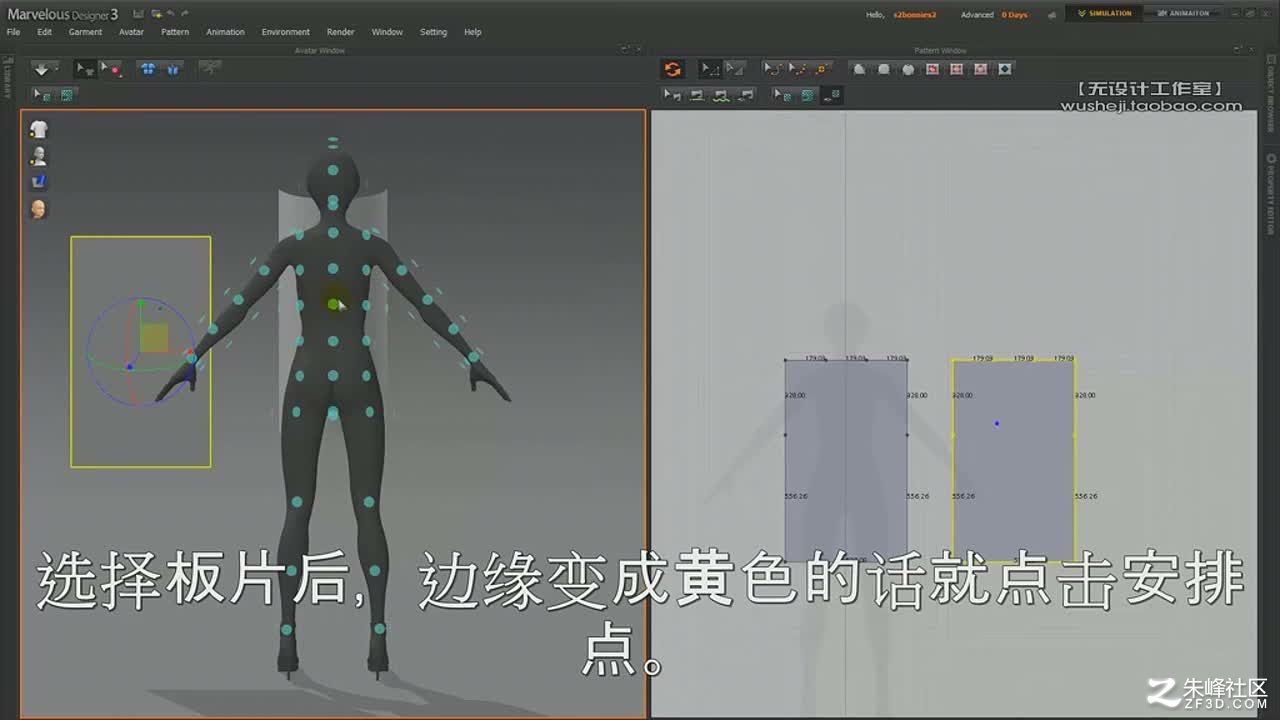Select the Internal Circle tool
Viewport: 1280px width, 720px height.
980,69
